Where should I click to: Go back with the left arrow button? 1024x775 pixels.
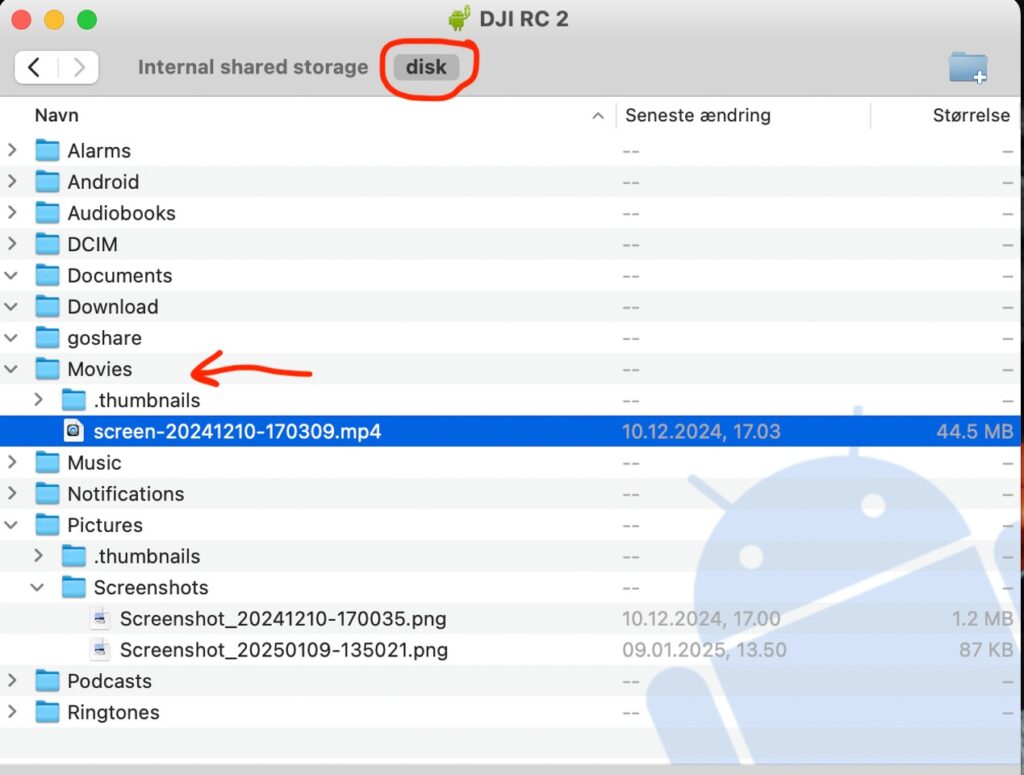pos(35,67)
